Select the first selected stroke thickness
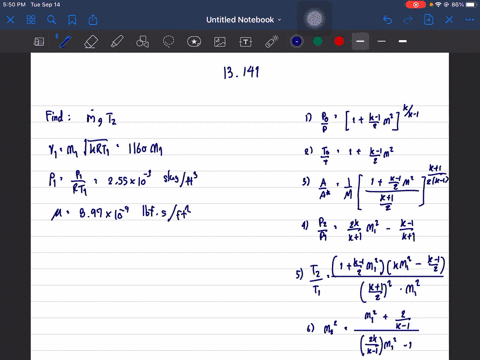The image size is (480, 360). pos(360,42)
